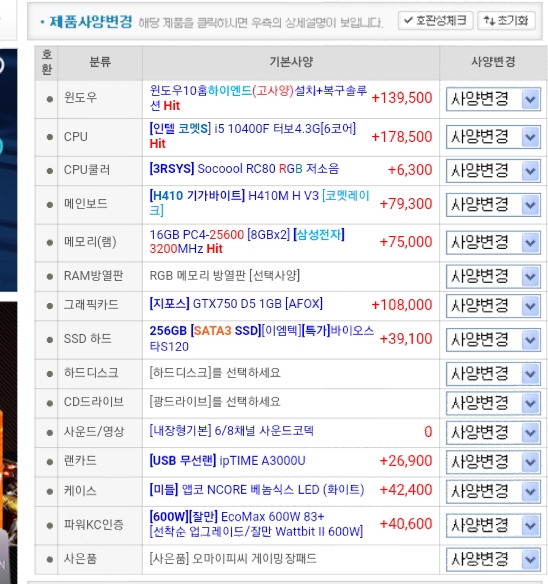548x584 pixels.
Task: Open 사양변경 dropdown for 사운드/영상 row
Action: coord(493,433)
